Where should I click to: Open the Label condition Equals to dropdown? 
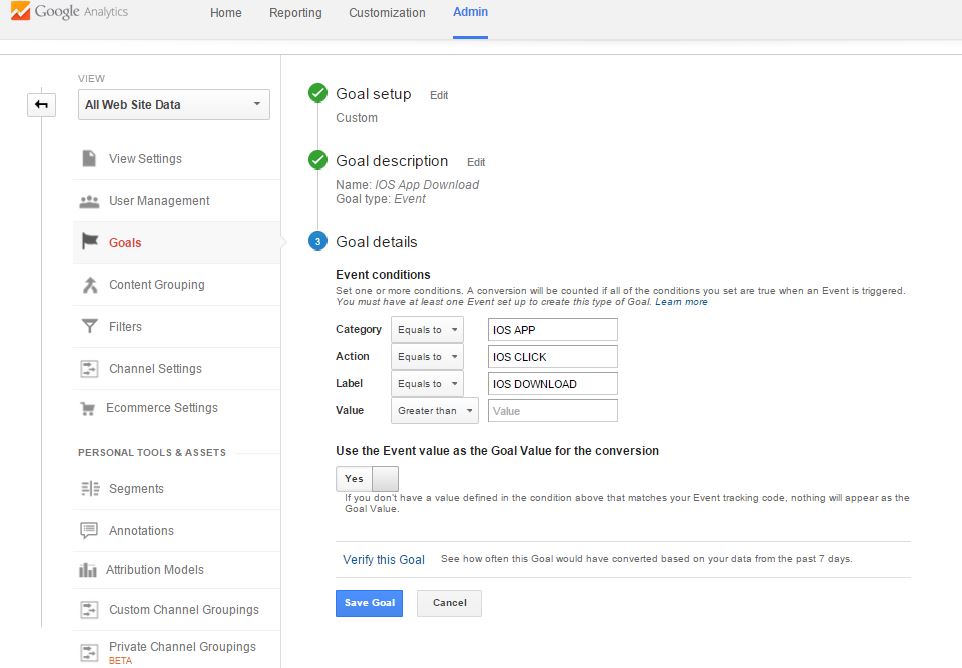(x=427, y=384)
